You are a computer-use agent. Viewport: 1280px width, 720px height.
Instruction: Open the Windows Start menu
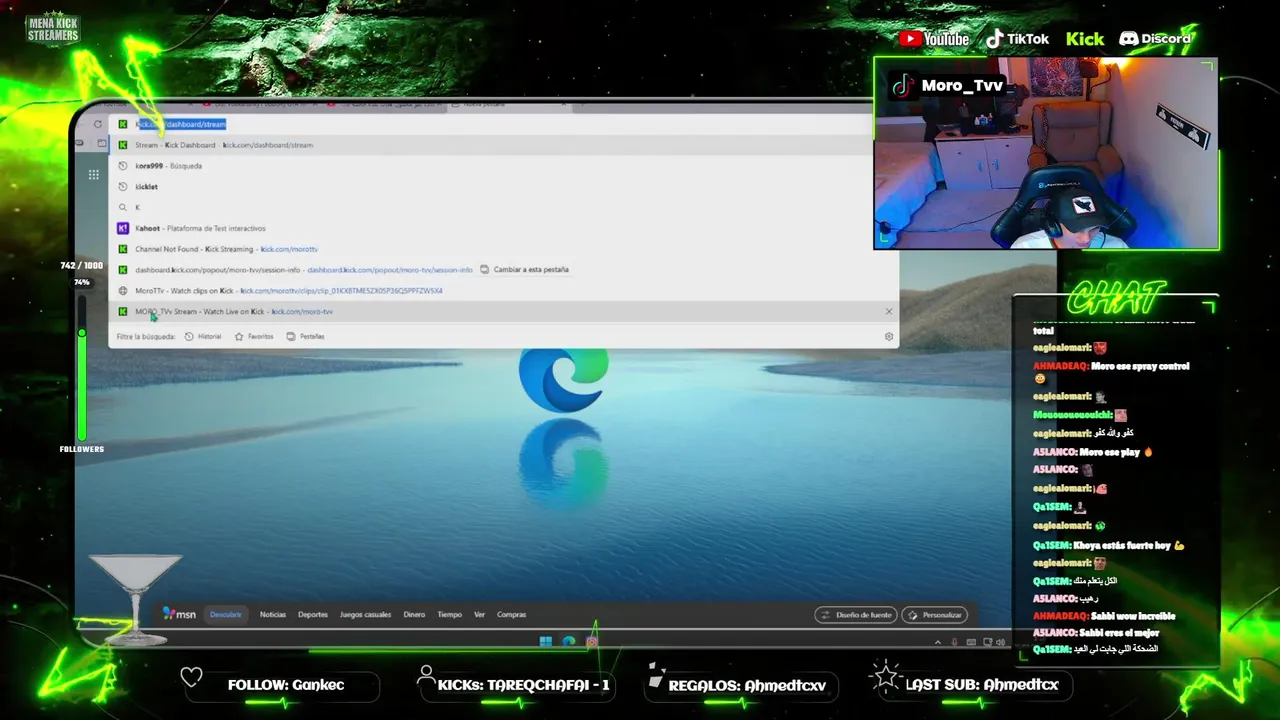coord(545,641)
